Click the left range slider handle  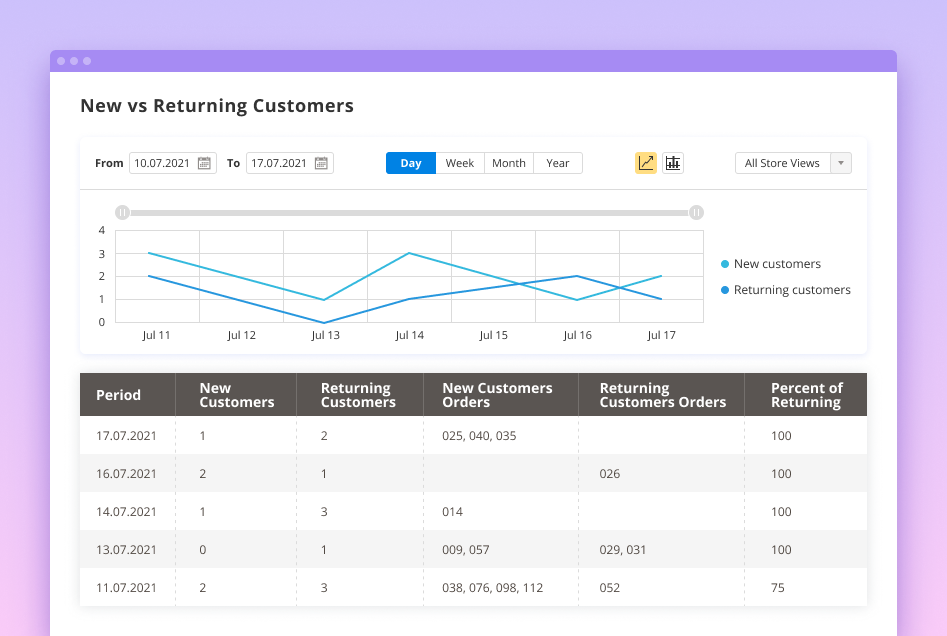point(122,212)
